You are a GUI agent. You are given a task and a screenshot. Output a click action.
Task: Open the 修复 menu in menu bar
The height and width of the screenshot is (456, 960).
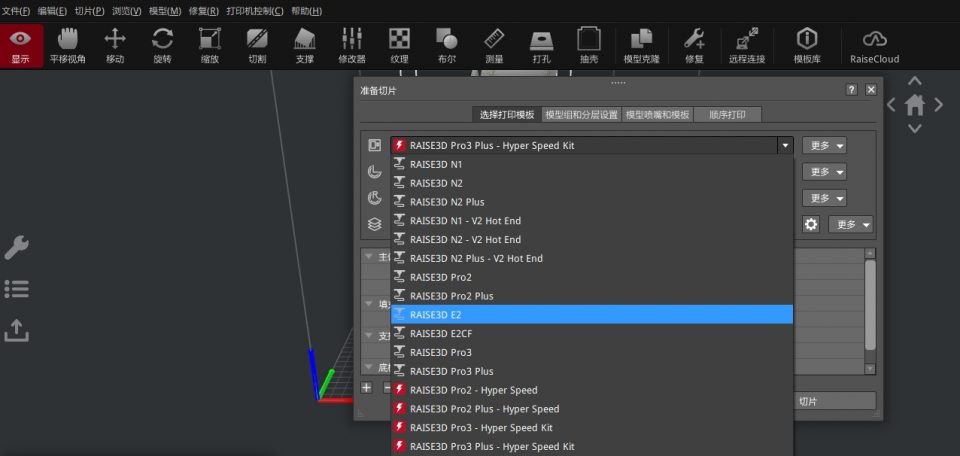[204, 11]
